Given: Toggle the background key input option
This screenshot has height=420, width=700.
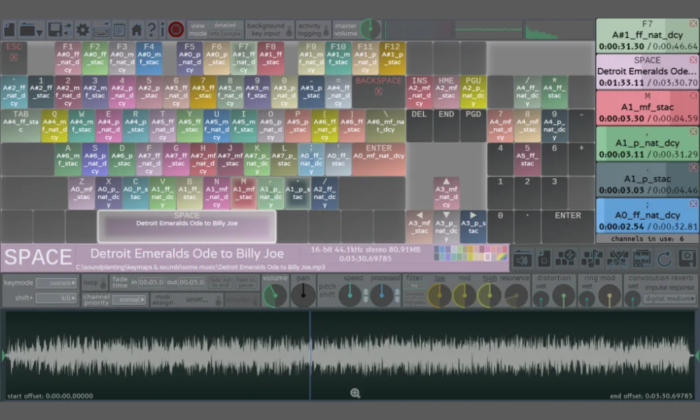Looking at the screenshot, I should [266, 29].
